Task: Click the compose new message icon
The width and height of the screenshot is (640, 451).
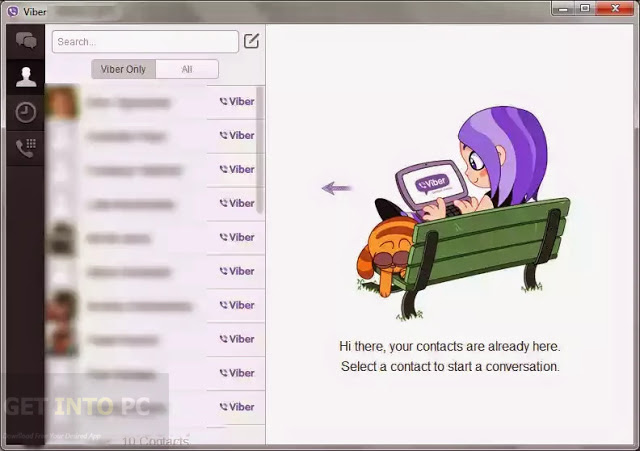Action: coord(251,41)
